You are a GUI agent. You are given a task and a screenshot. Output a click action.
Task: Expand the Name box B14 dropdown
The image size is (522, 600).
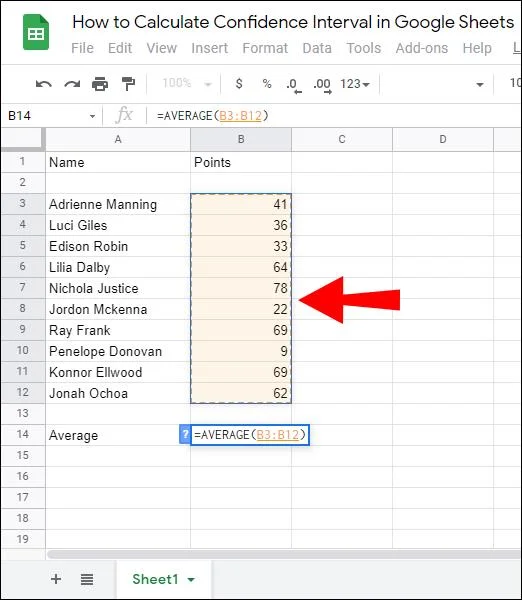click(x=92, y=116)
